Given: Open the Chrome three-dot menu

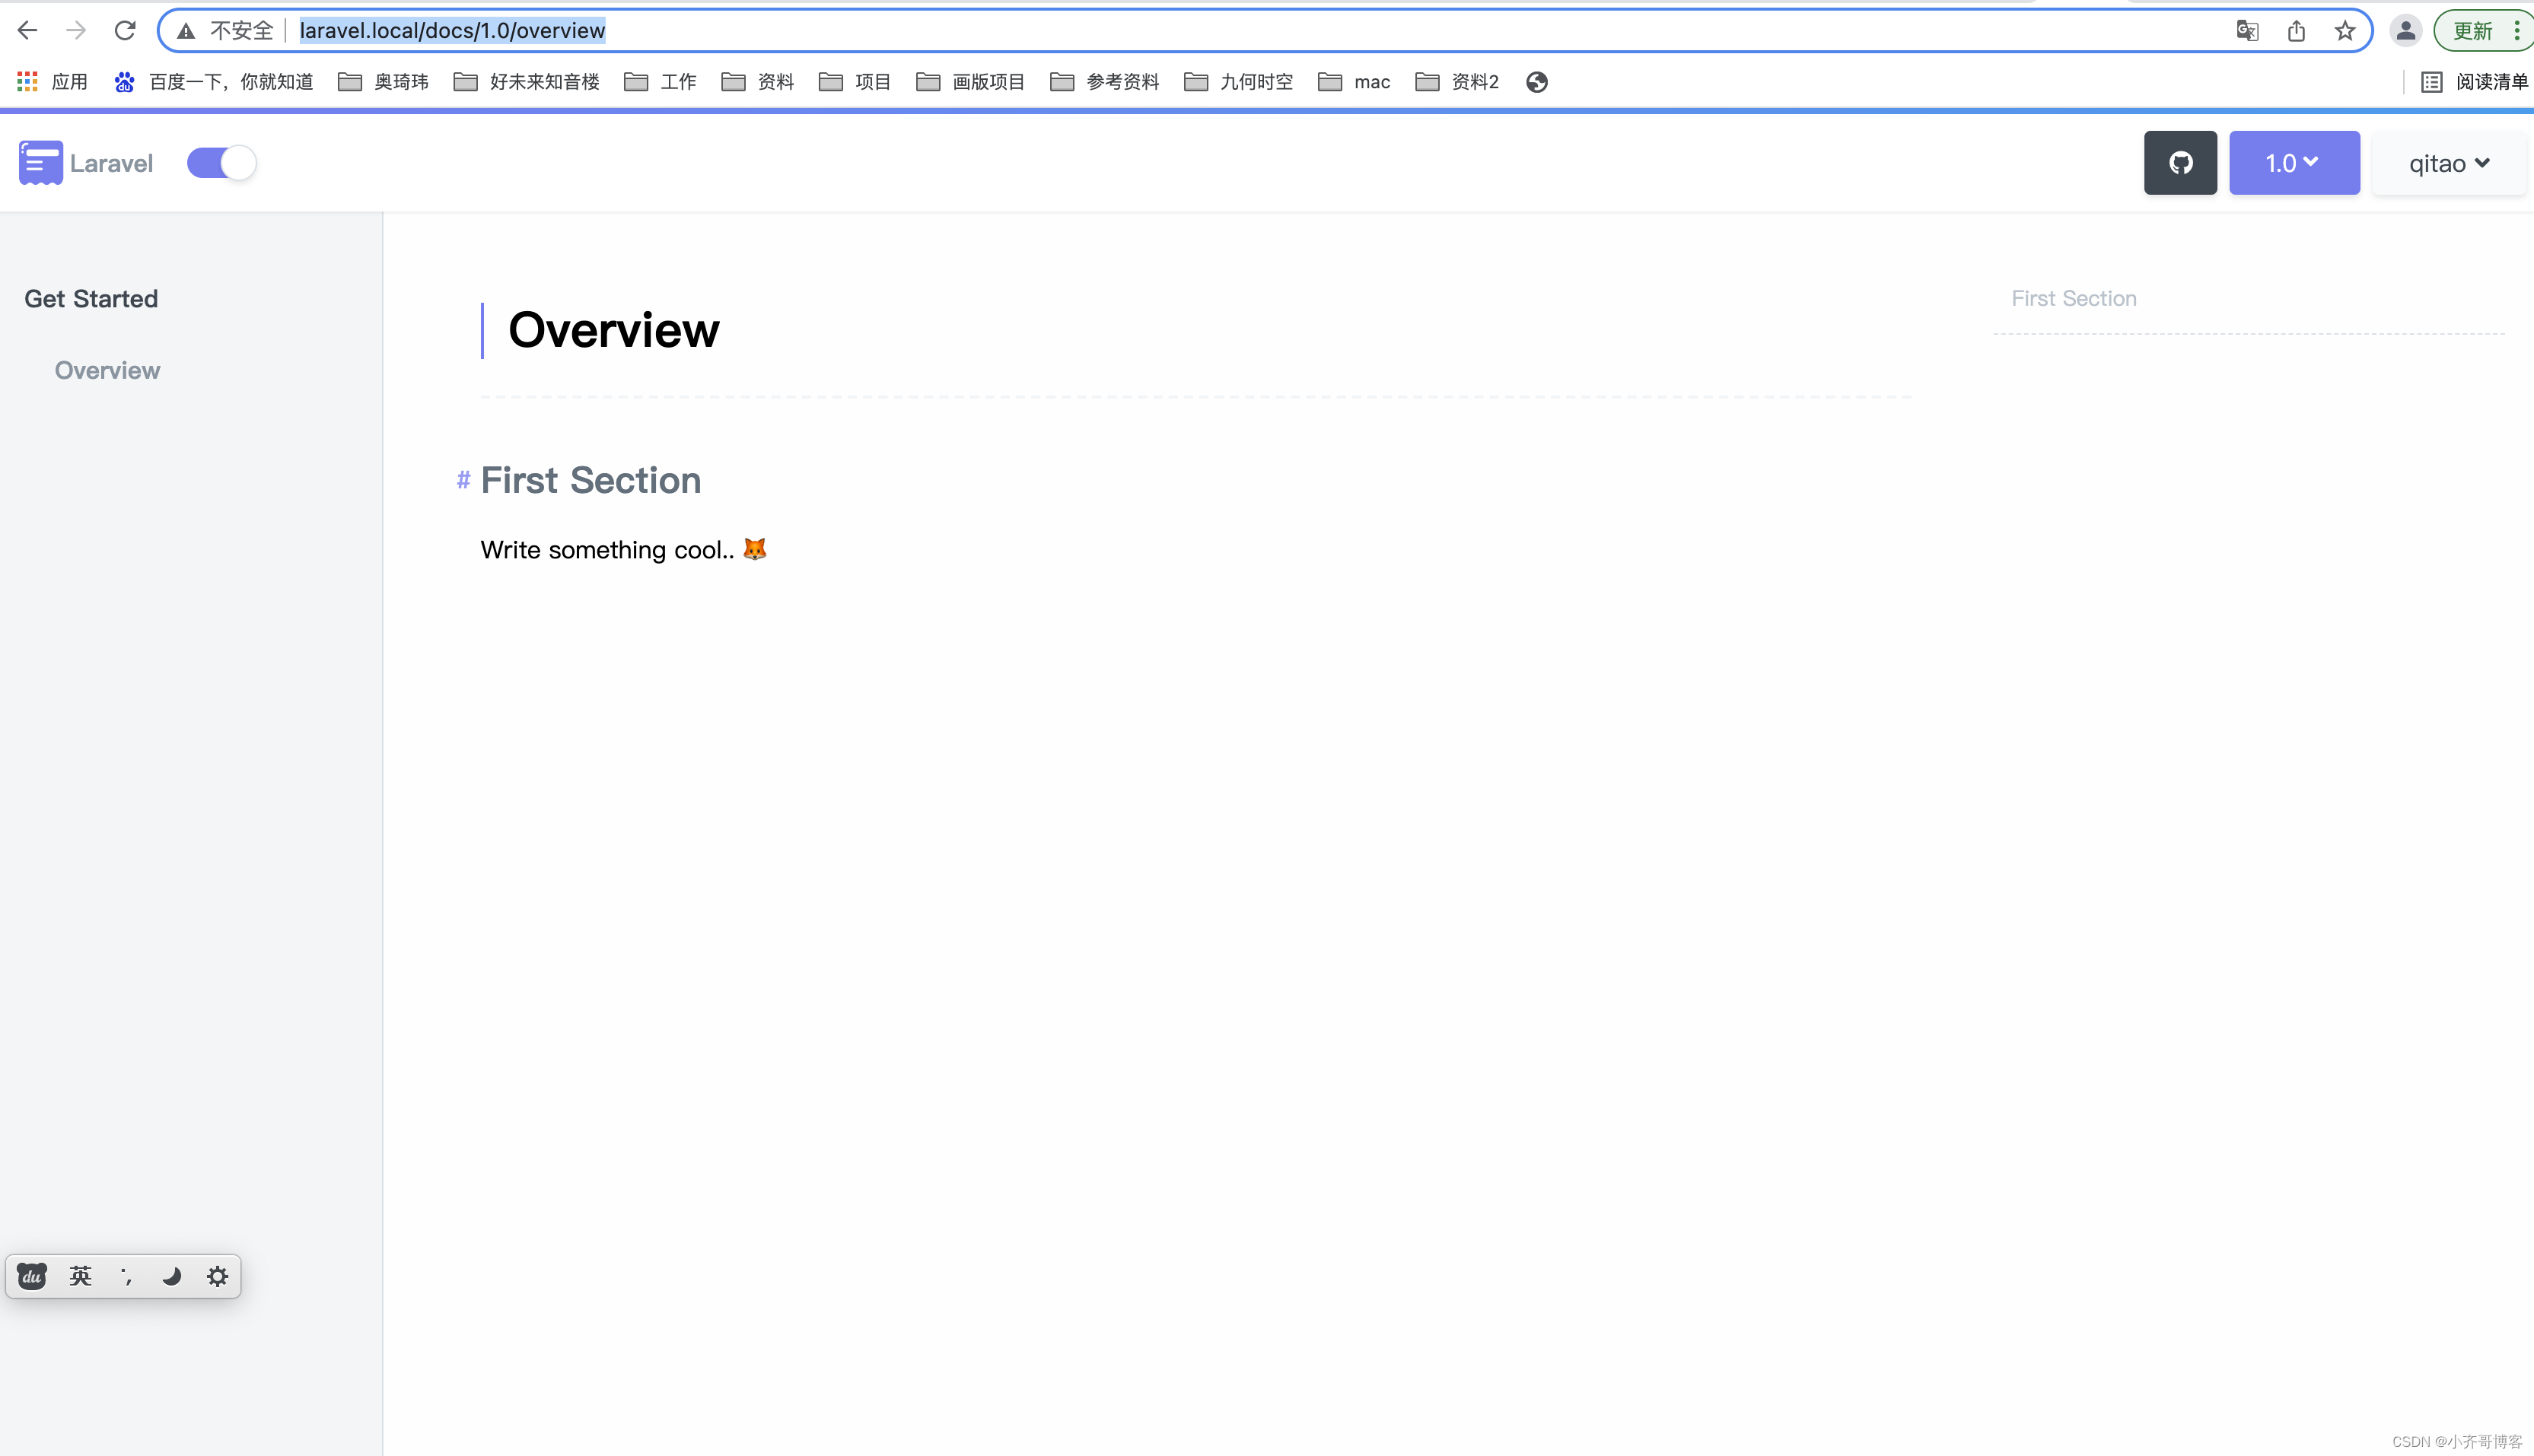Looking at the screenshot, I should click(2516, 31).
